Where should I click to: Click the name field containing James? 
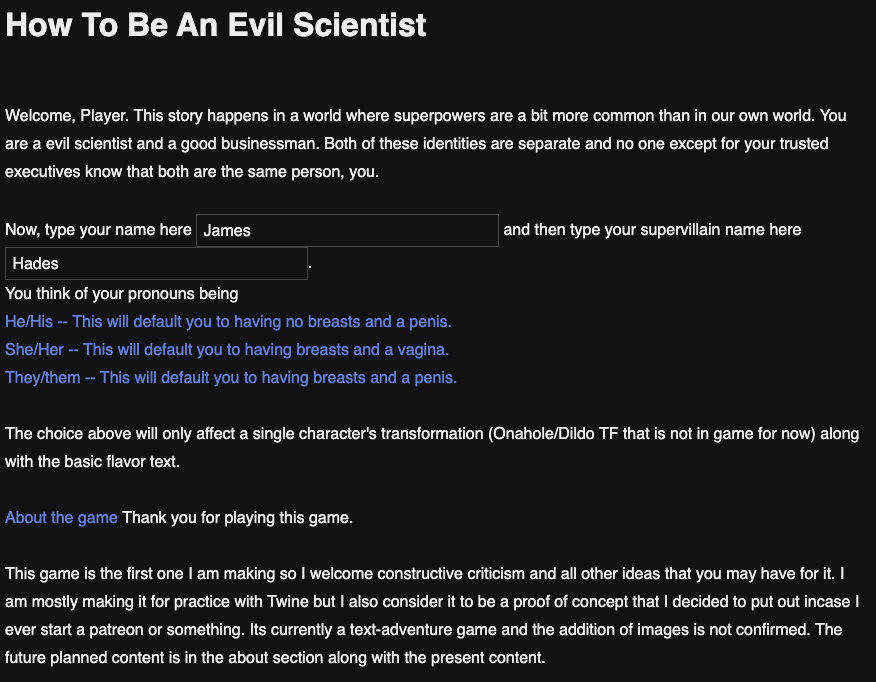coord(347,230)
